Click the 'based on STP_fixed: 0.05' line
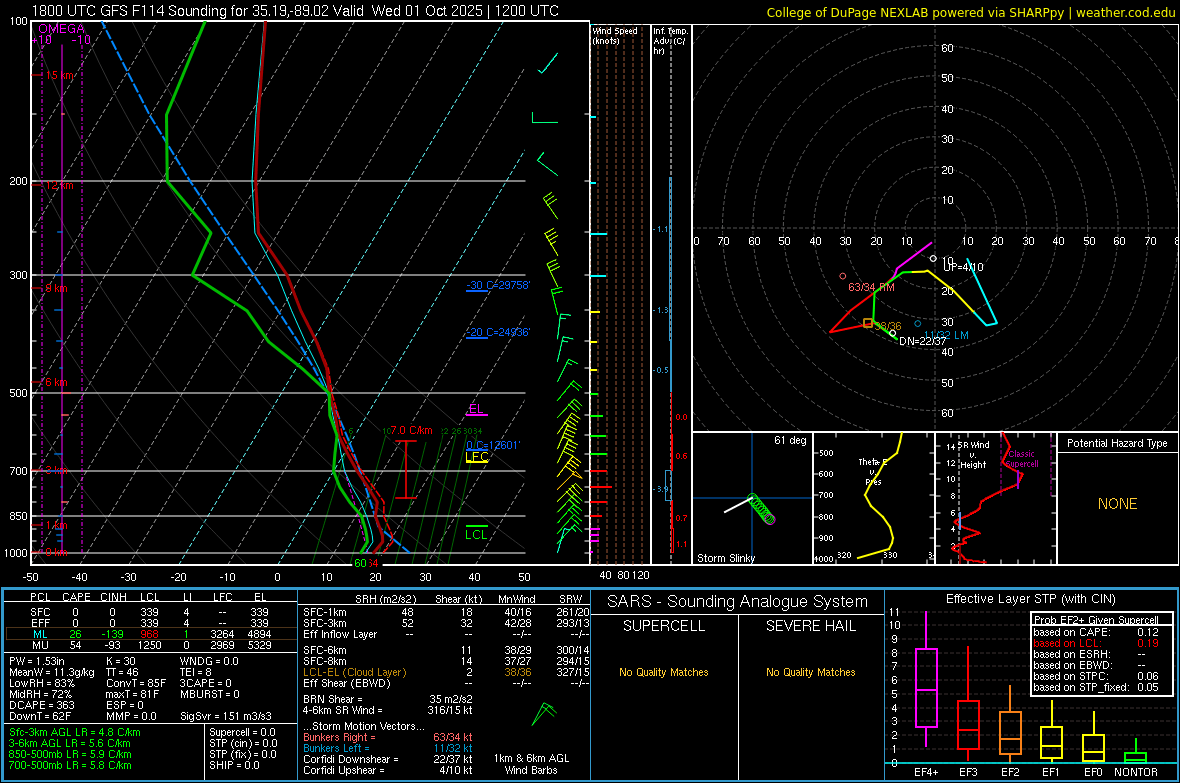The width and height of the screenshot is (1180, 783). coord(1096,687)
